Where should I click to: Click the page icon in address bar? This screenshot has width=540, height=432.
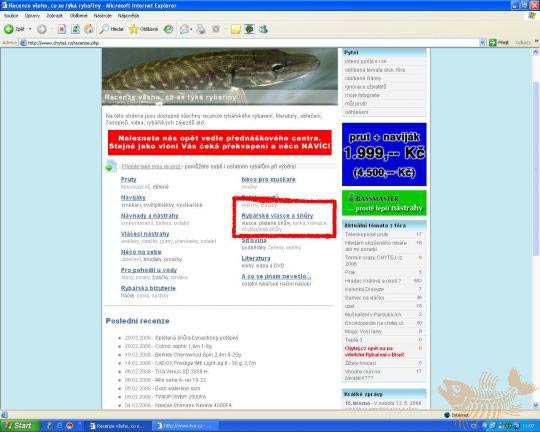23,43
